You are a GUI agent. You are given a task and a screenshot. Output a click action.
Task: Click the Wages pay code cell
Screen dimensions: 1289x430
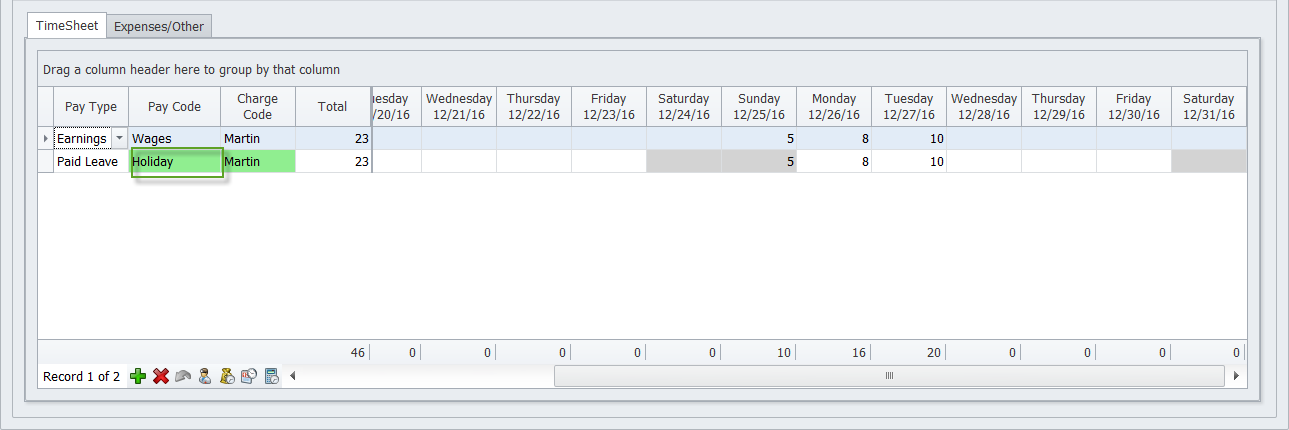(174, 138)
